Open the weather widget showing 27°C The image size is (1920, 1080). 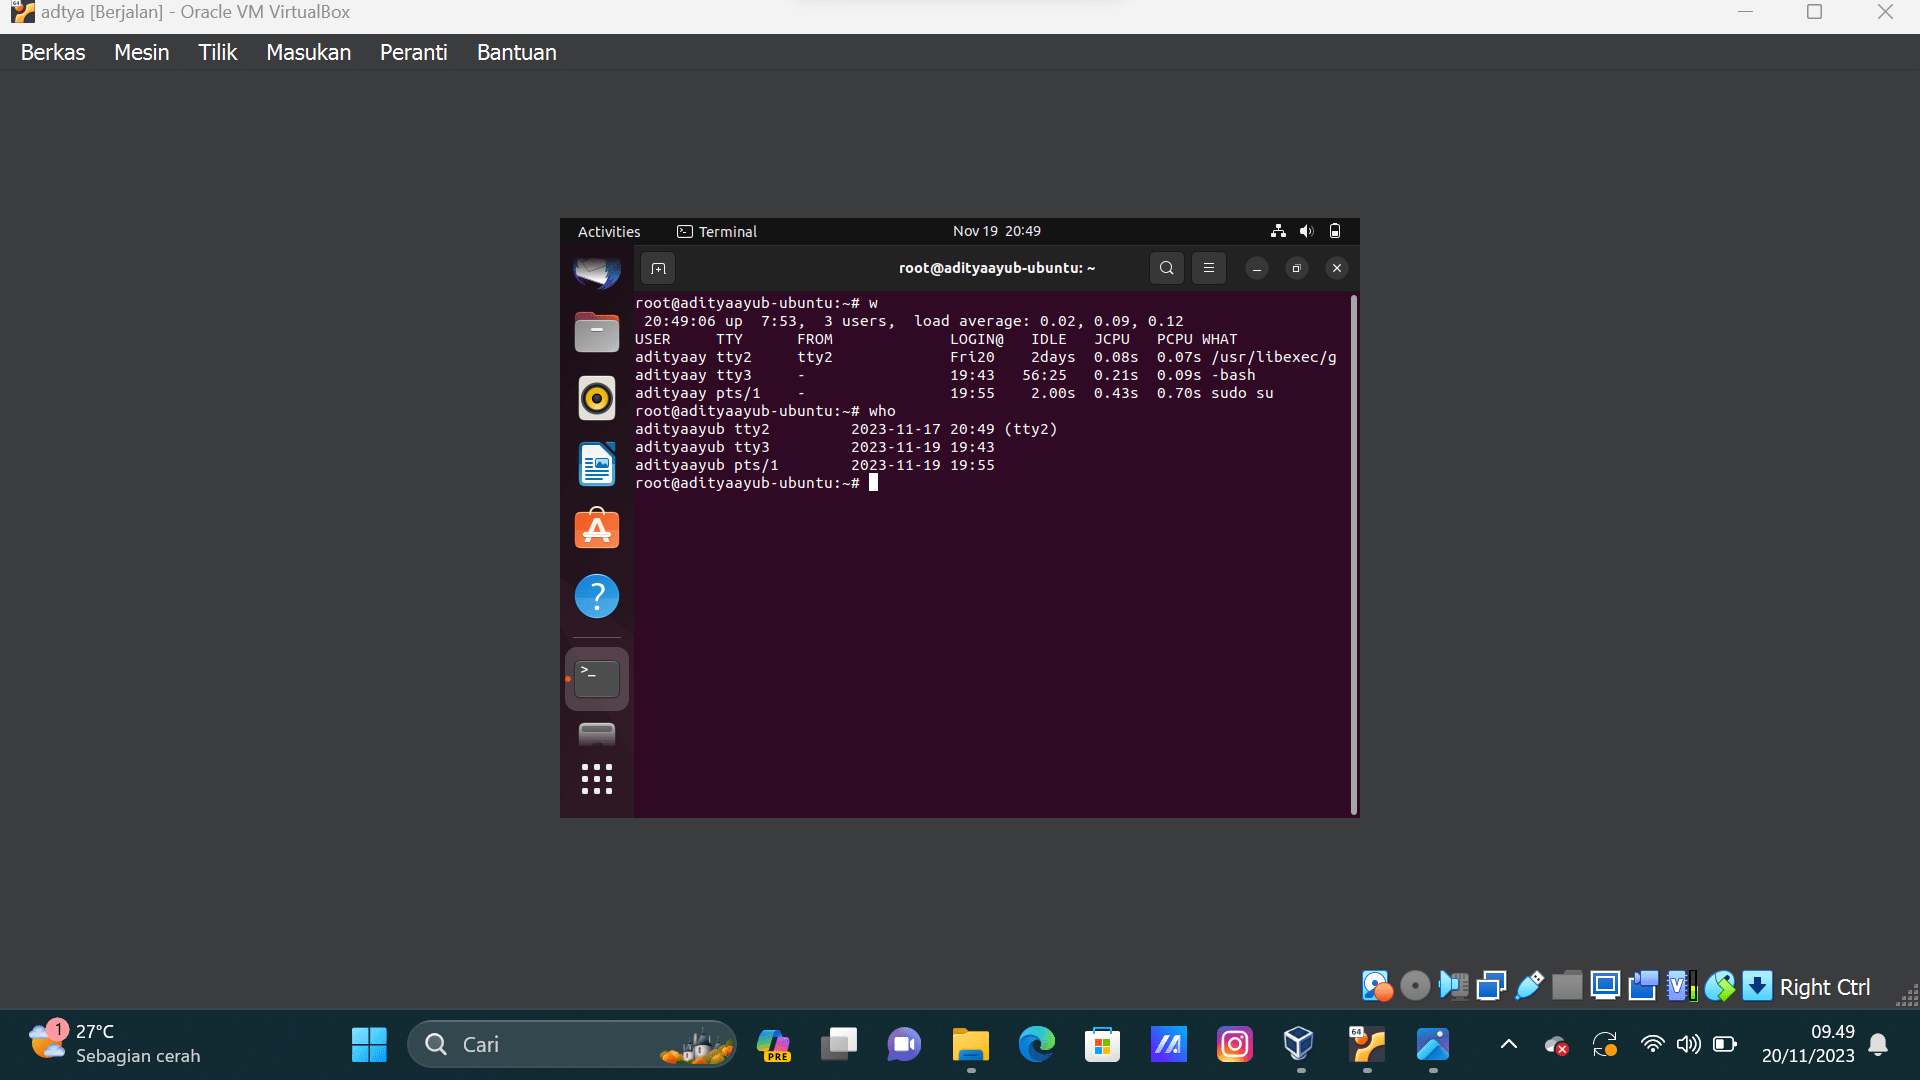(114, 1043)
